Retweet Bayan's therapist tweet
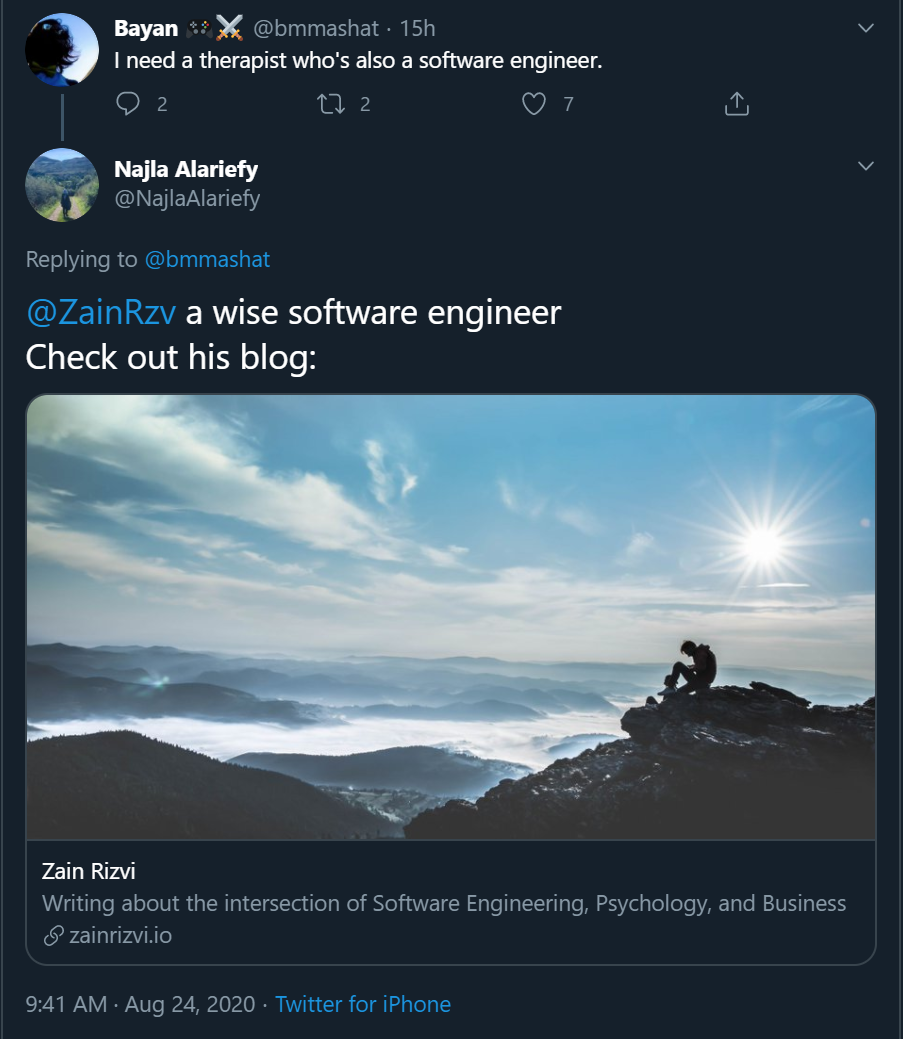 click(331, 104)
